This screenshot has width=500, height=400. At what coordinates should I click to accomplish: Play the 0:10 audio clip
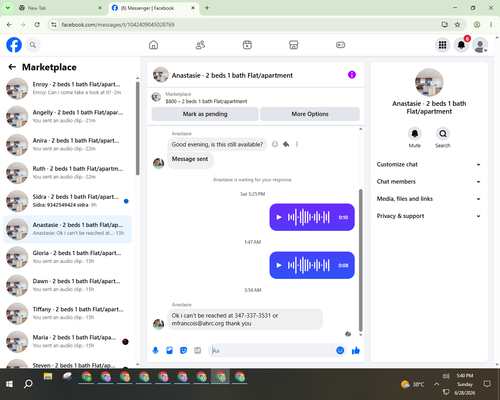coord(279,217)
